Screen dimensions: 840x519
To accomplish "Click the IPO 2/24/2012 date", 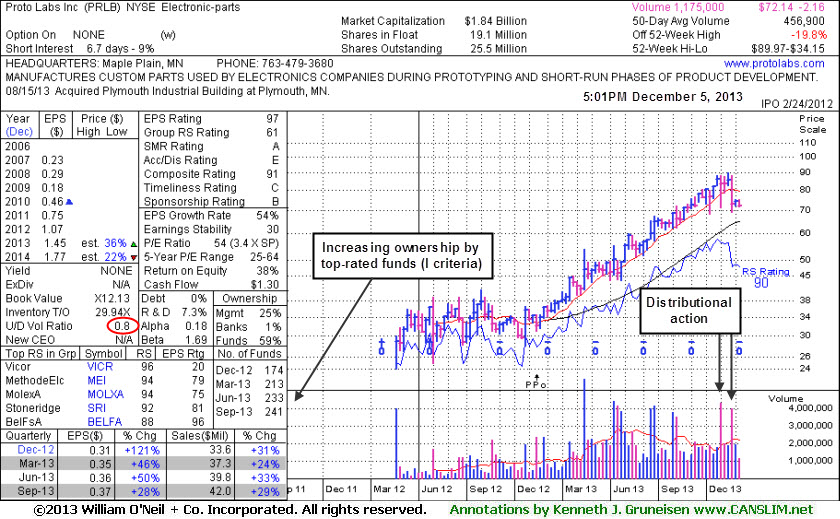I will point(797,104).
